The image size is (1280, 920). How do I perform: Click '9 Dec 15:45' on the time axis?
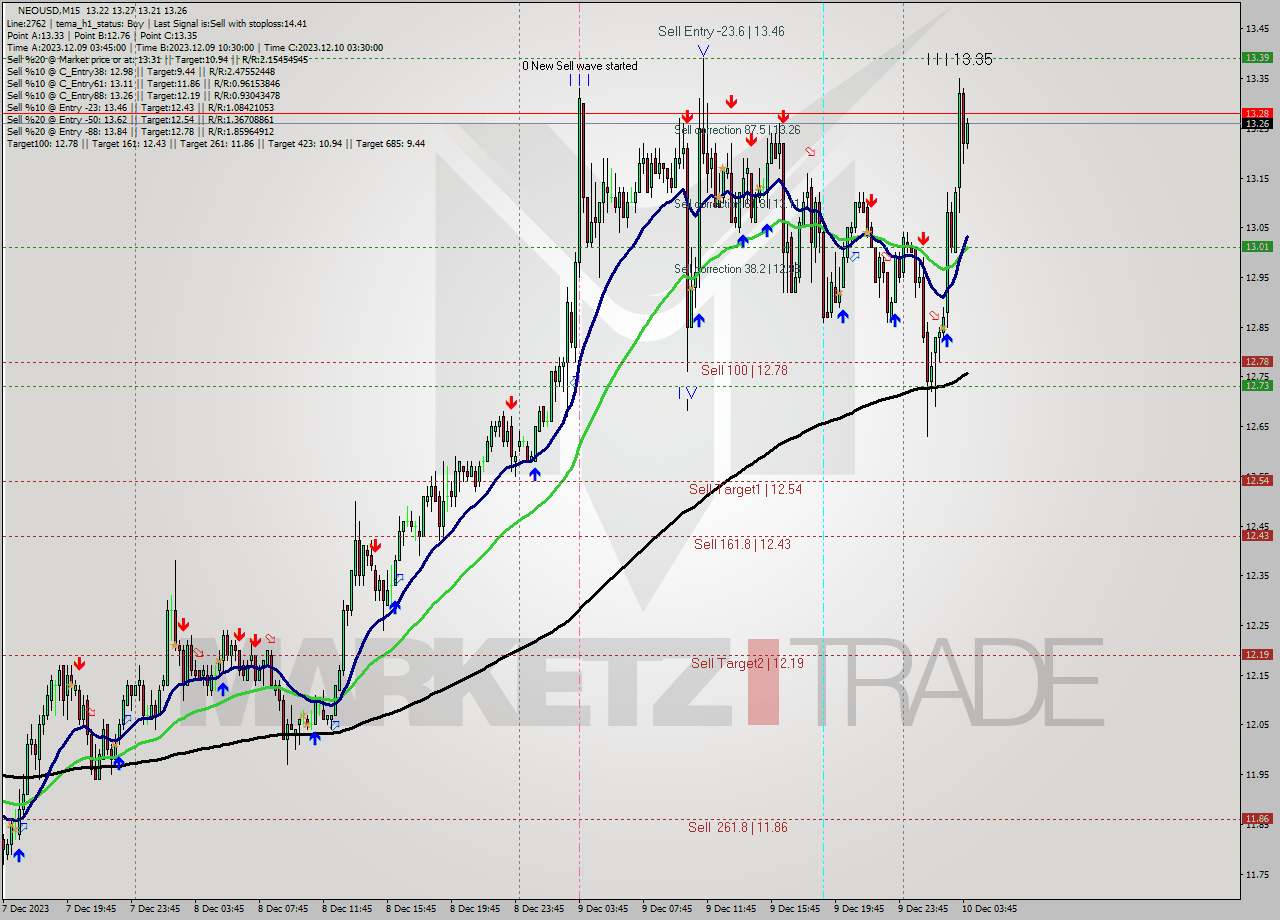(x=793, y=909)
